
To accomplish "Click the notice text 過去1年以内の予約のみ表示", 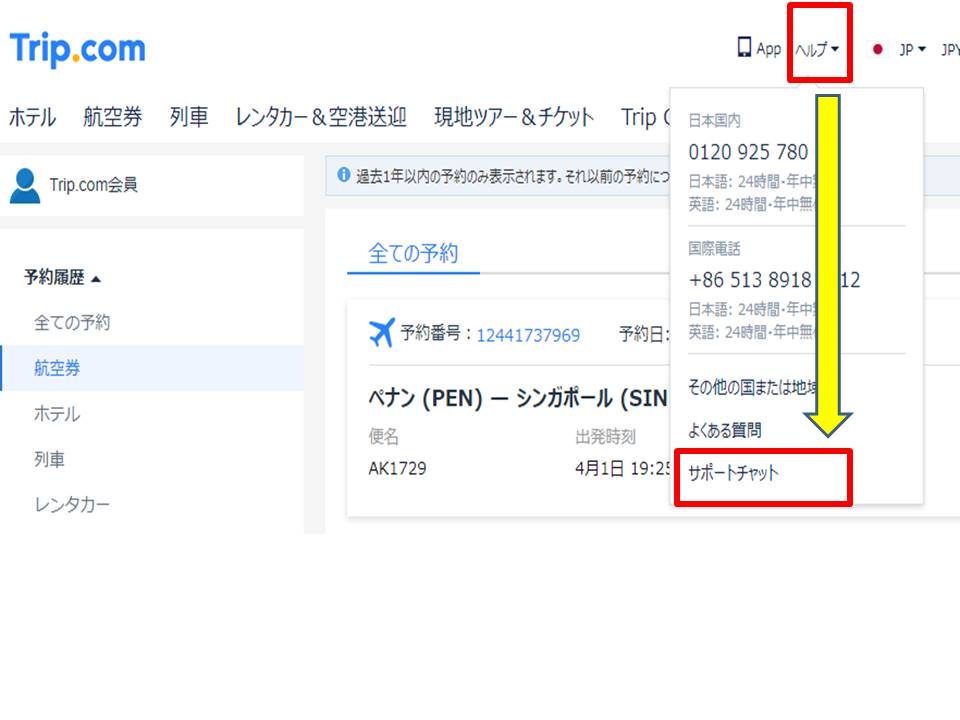I will [512, 176].
